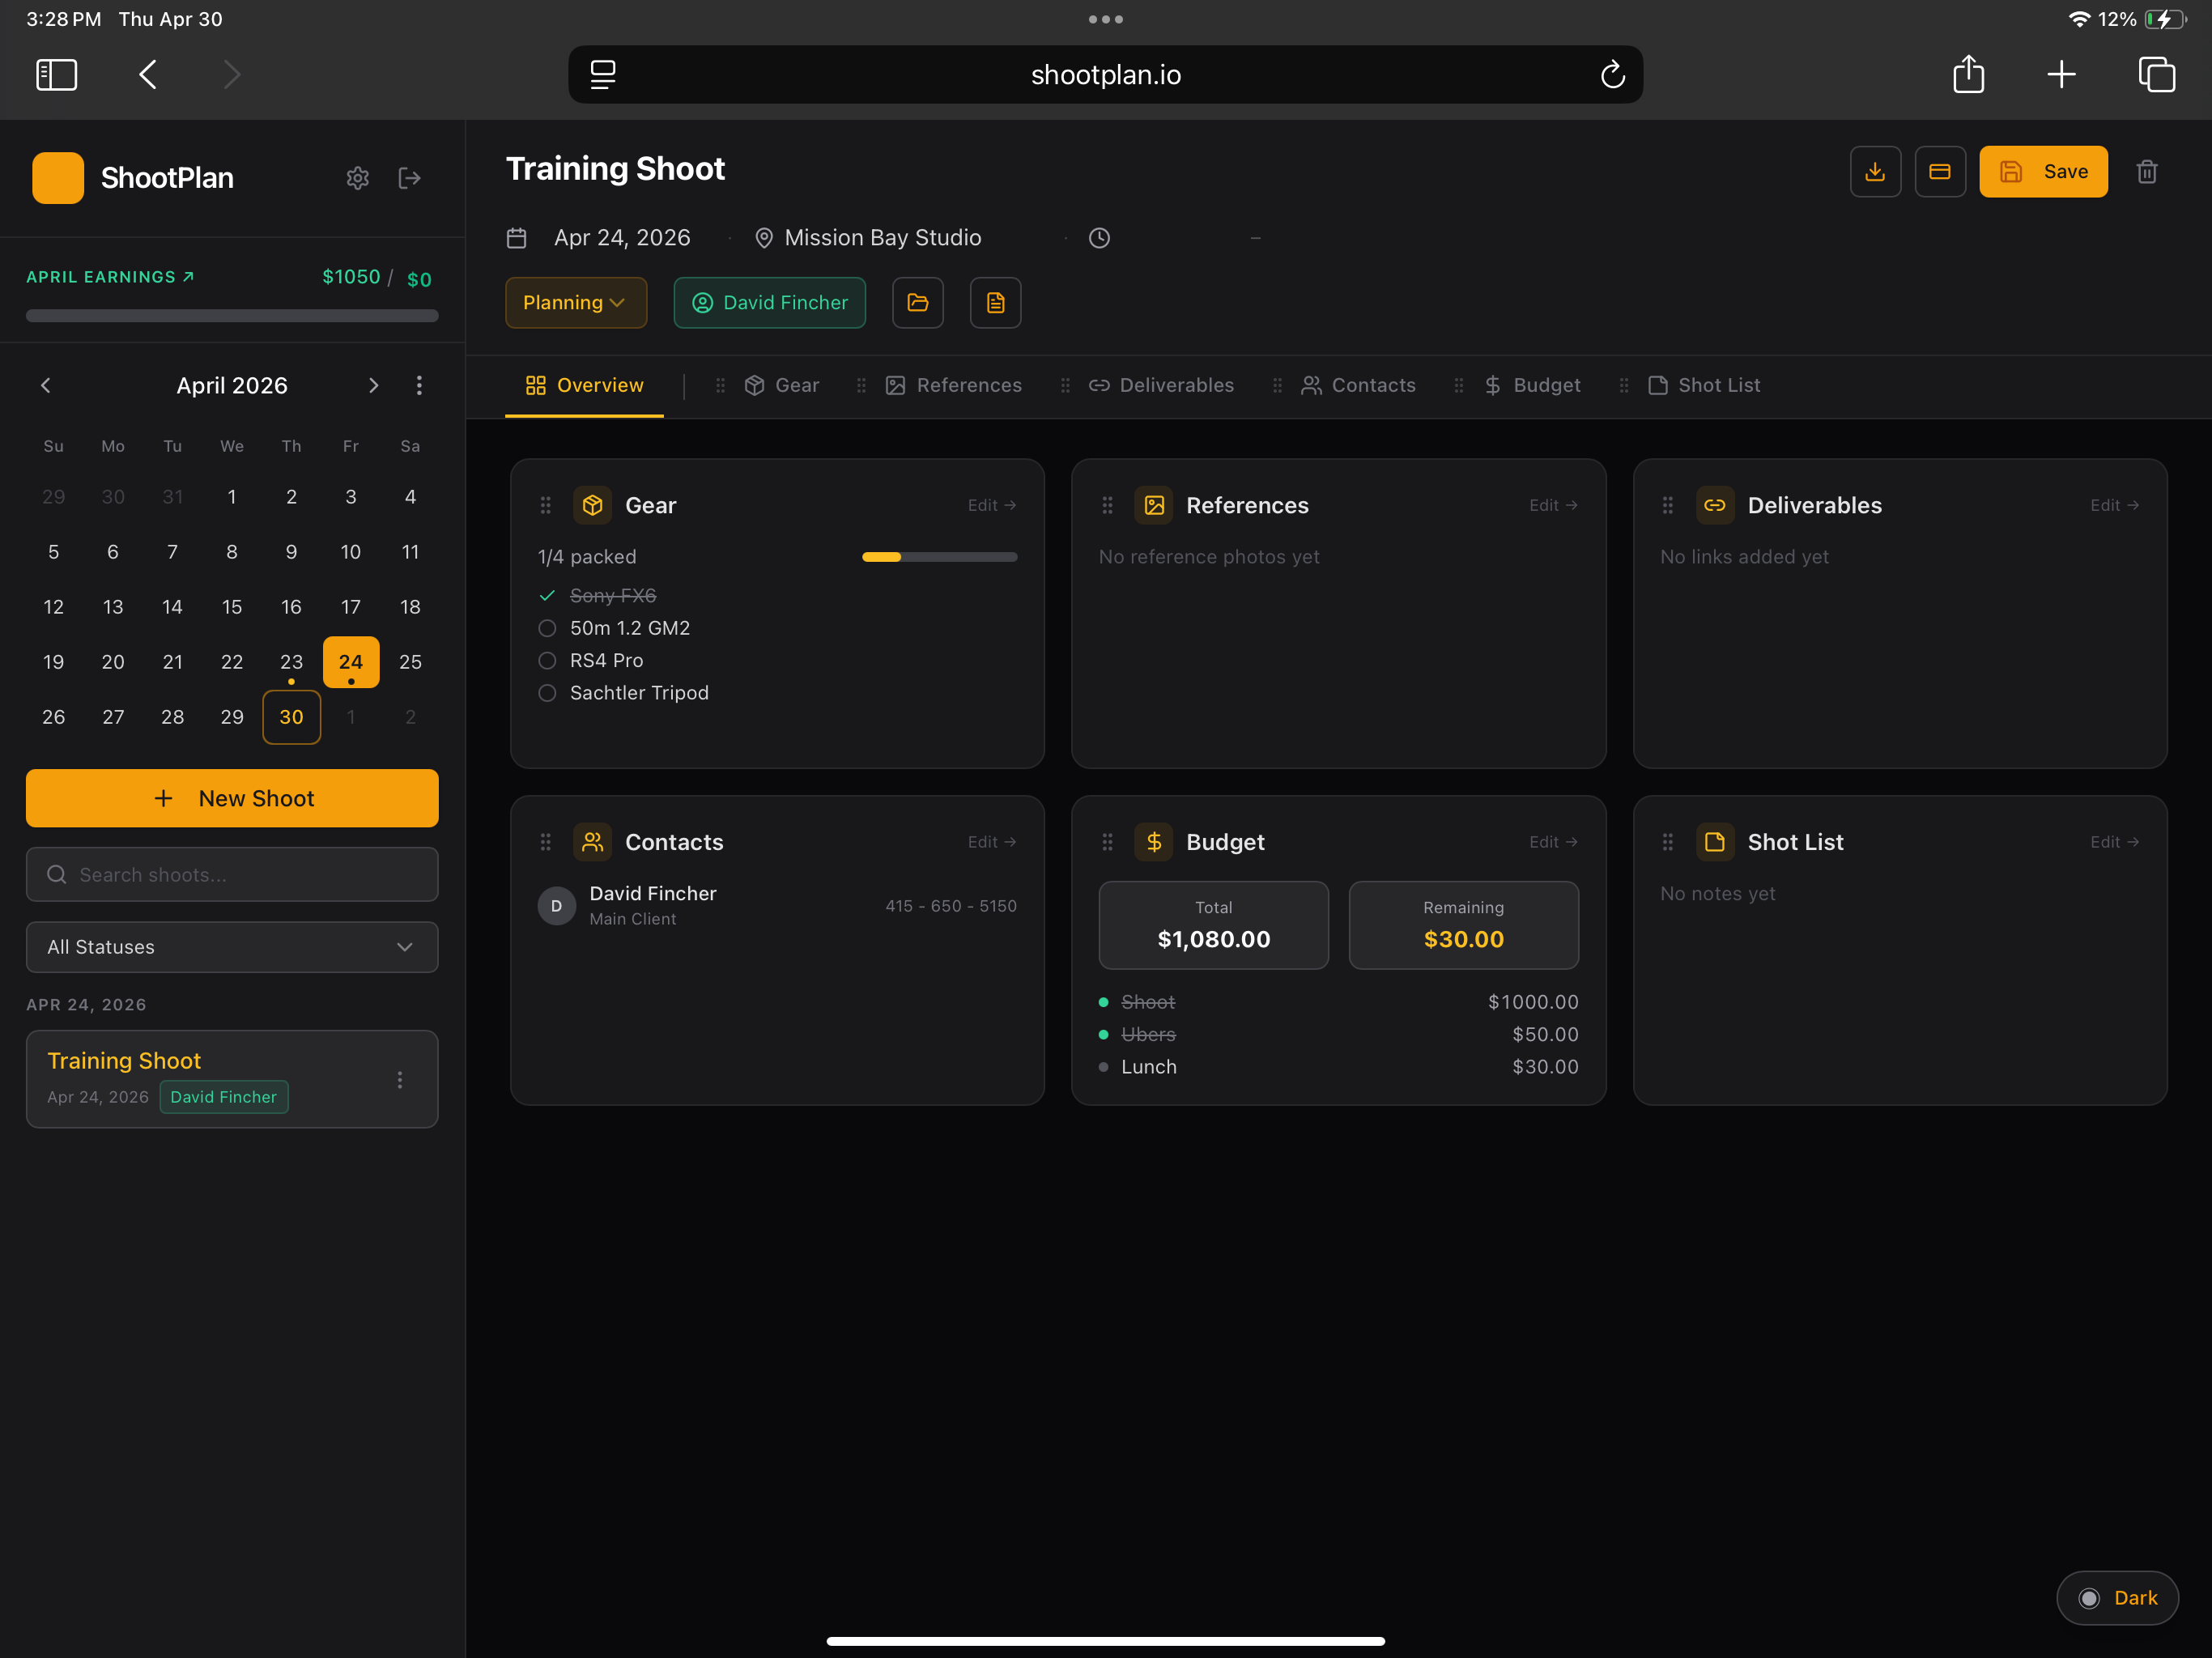Select April 30 on the calendar

[291, 717]
